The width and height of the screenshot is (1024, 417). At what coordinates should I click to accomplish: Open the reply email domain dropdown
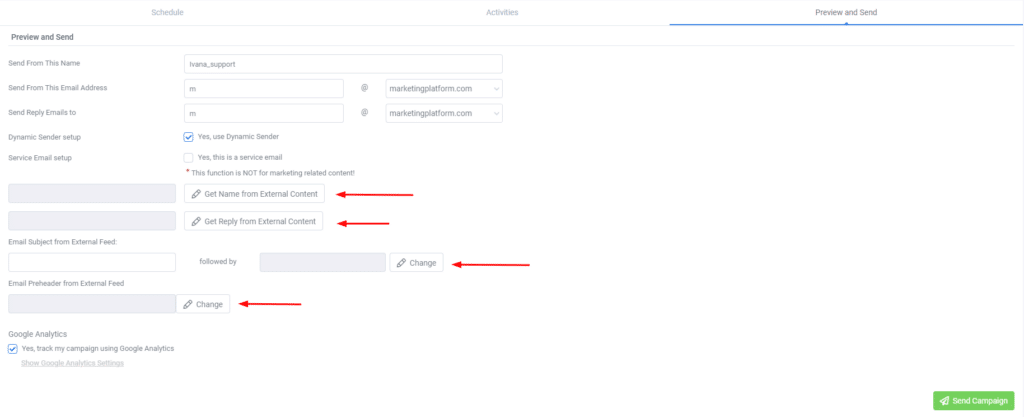[x=444, y=113]
